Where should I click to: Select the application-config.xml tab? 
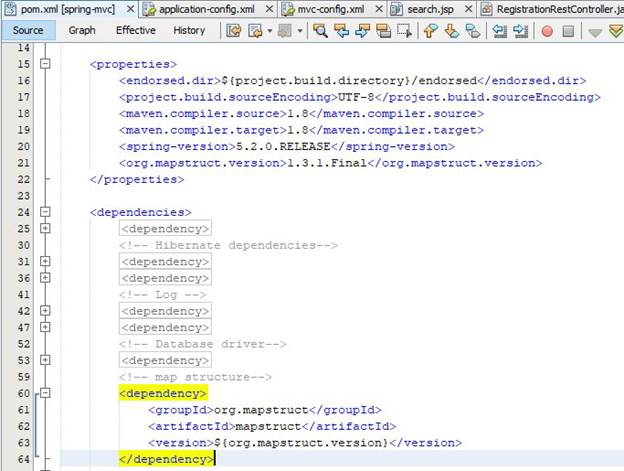(x=207, y=9)
